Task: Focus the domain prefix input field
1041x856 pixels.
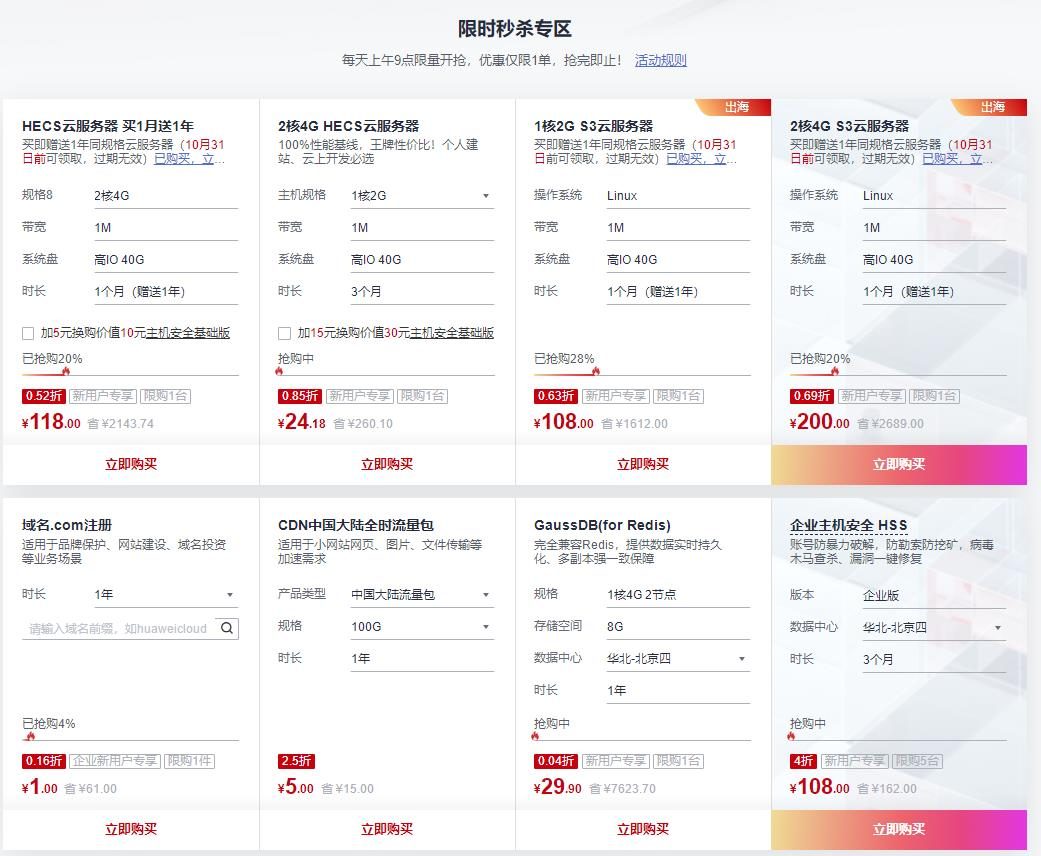Action: tap(119, 628)
